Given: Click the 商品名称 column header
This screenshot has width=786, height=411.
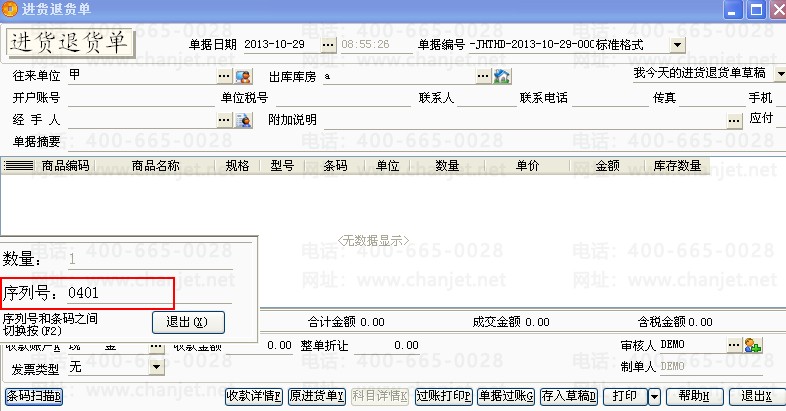Looking at the screenshot, I should click(x=155, y=166).
